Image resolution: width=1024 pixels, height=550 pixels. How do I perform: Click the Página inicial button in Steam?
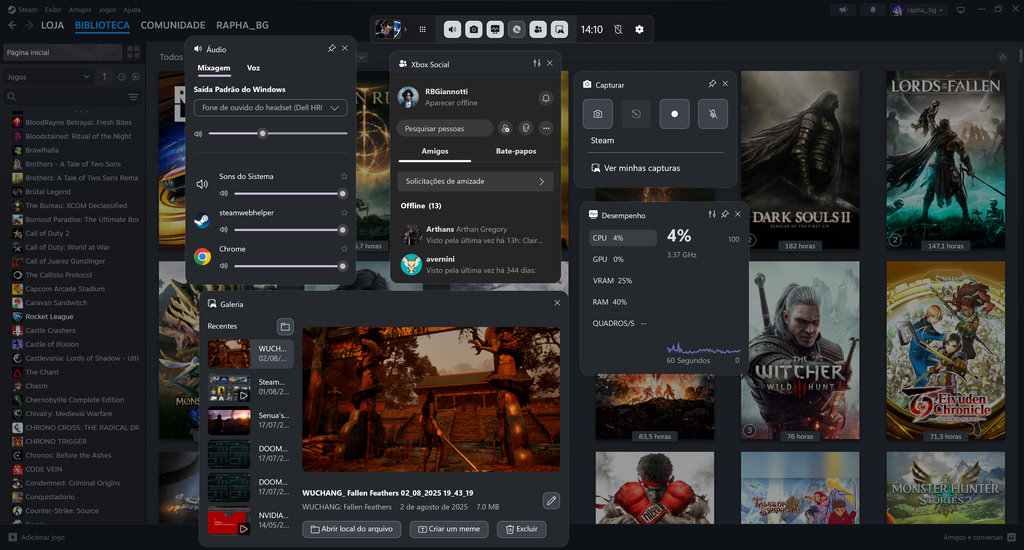(x=63, y=52)
